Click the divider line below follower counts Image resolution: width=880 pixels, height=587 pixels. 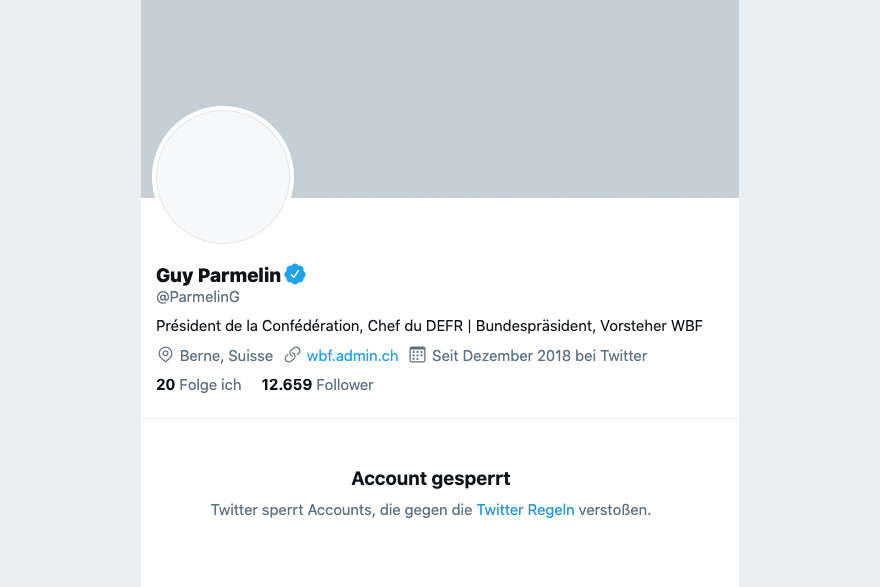[x=440, y=418]
